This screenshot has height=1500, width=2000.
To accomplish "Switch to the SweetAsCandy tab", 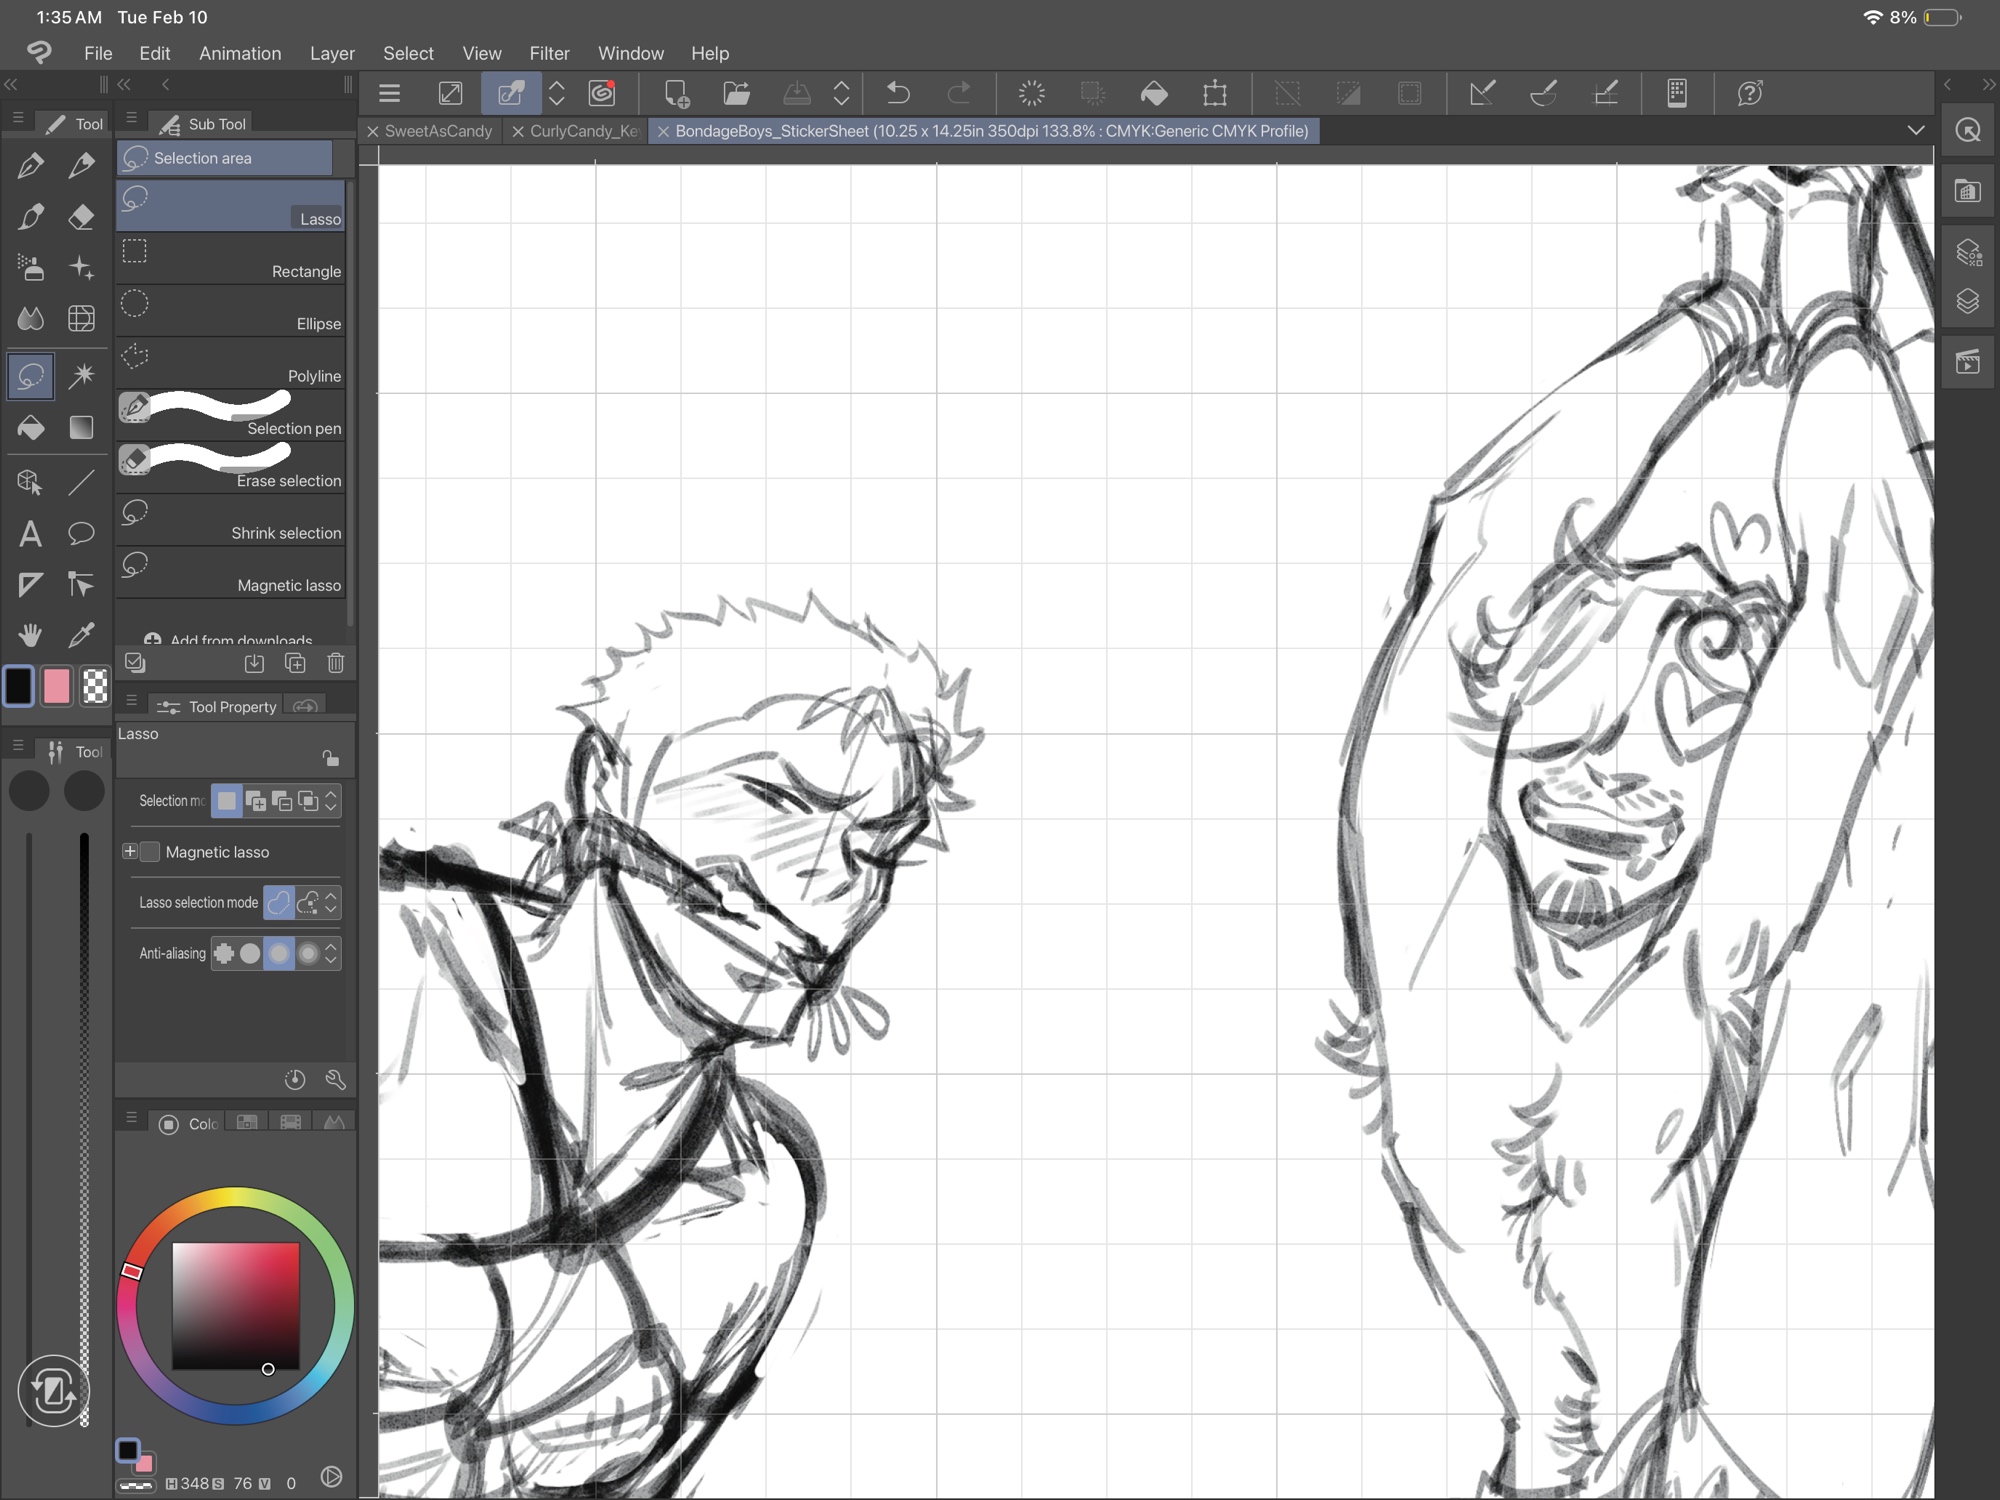I will point(438,131).
